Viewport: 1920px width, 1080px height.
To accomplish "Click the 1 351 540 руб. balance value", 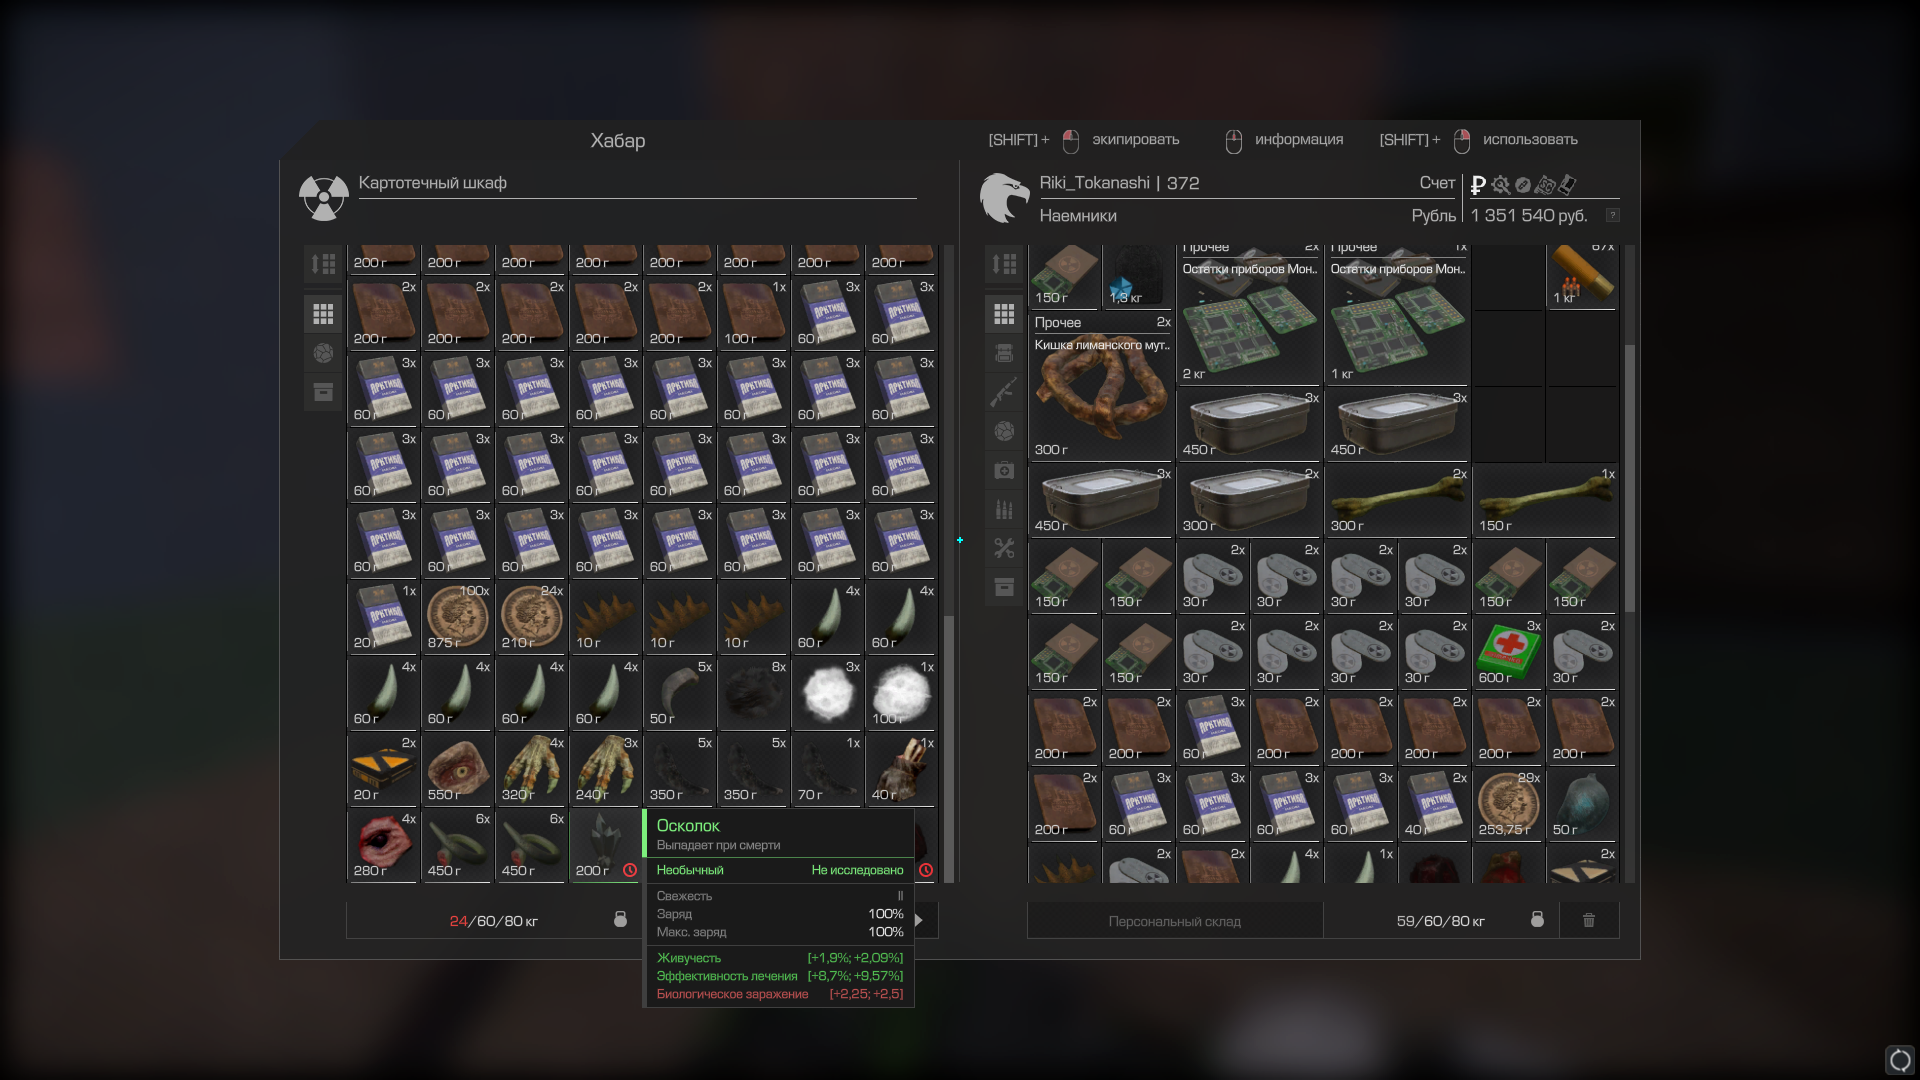I will [x=1528, y=215].
